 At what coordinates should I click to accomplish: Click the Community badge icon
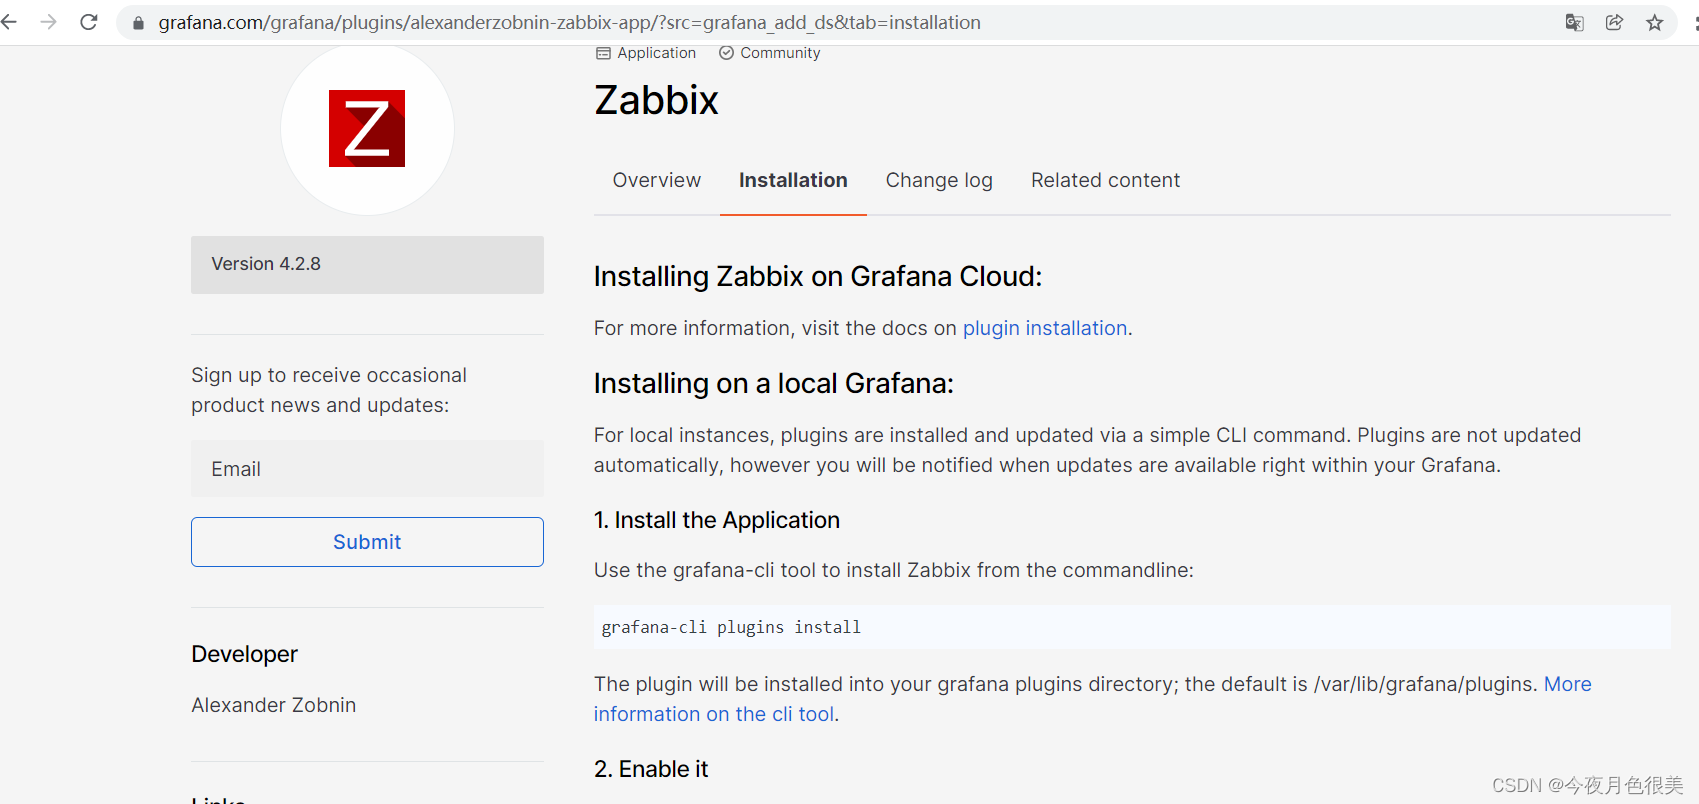point(727,53)
